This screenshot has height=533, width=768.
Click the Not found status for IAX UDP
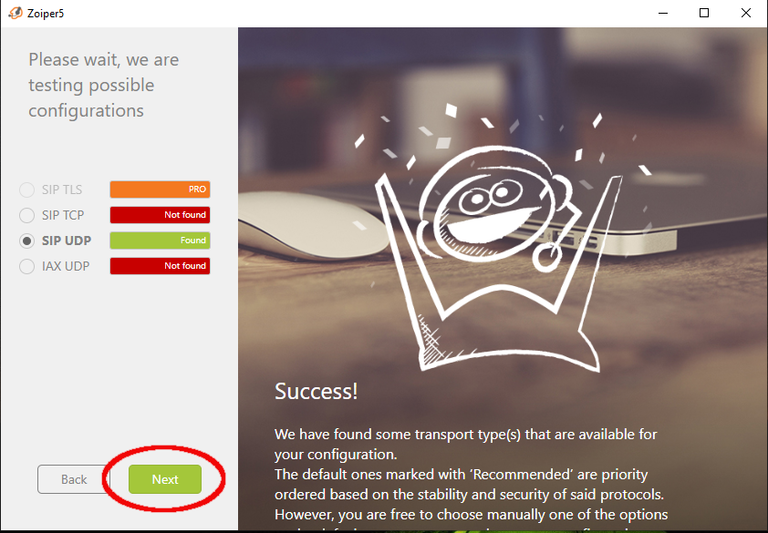point(160,266)
